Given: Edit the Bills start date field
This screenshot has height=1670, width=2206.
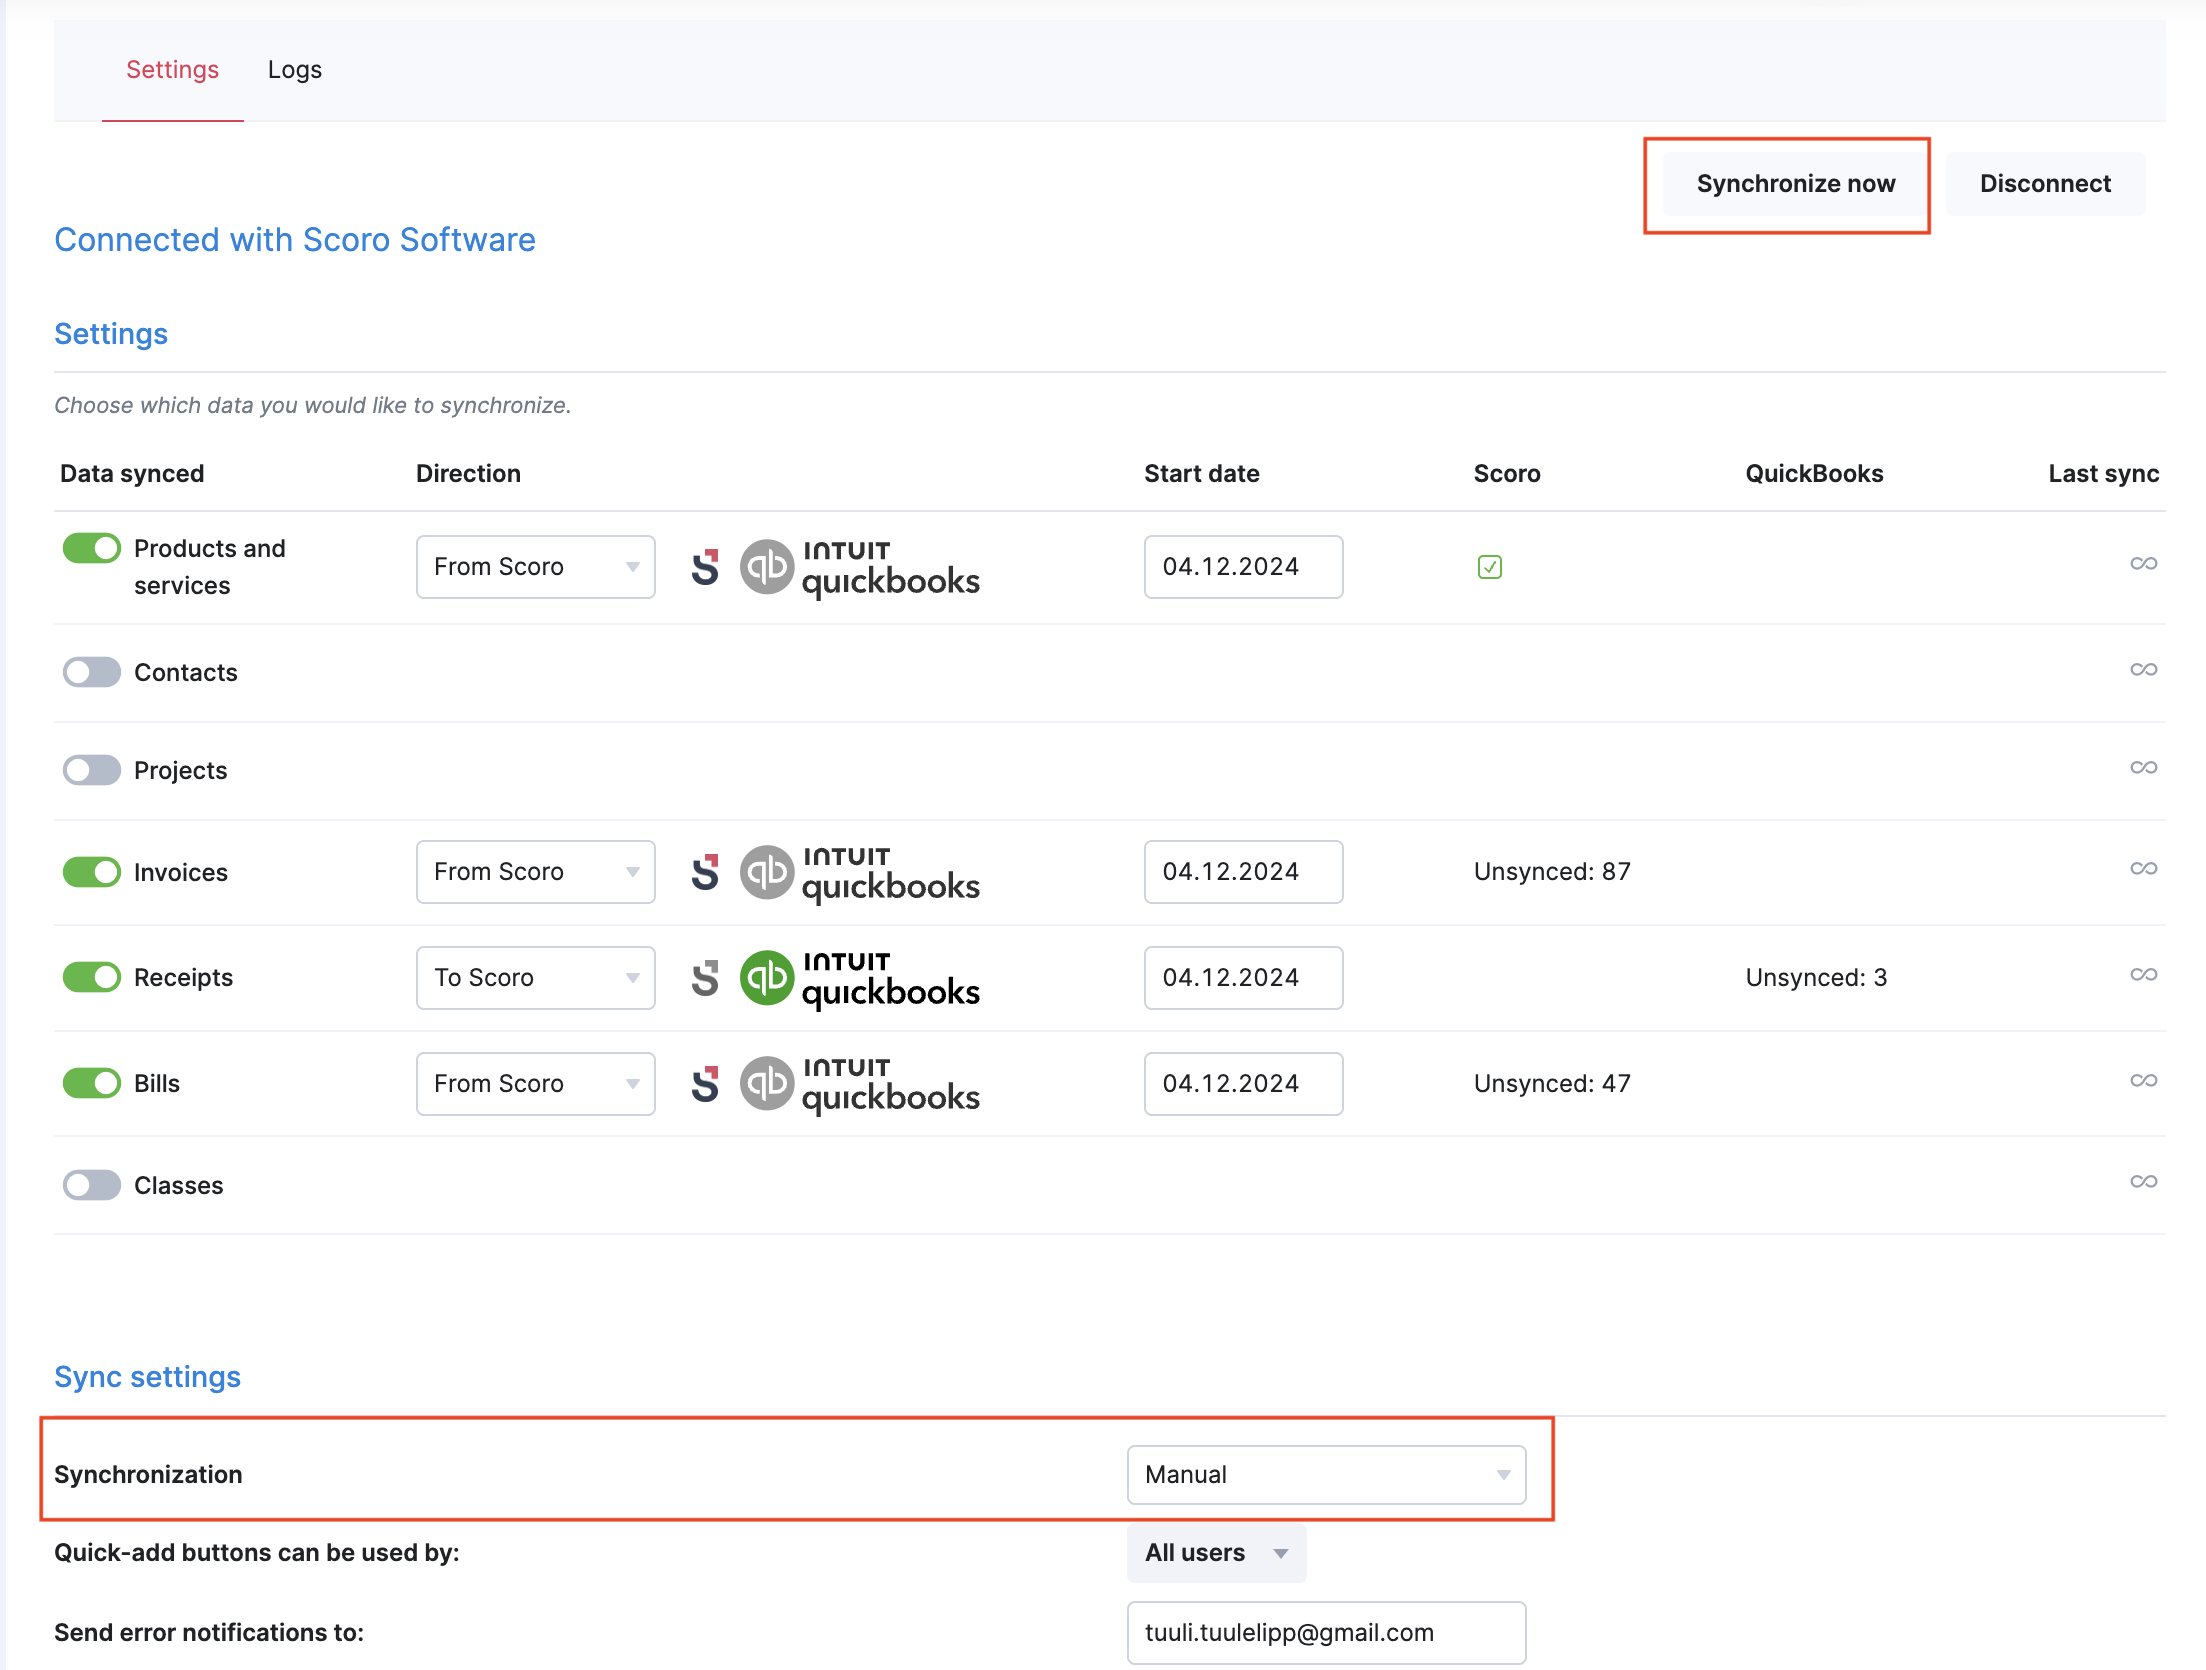Looking at the screenshot, I should pos(1243,1084).
